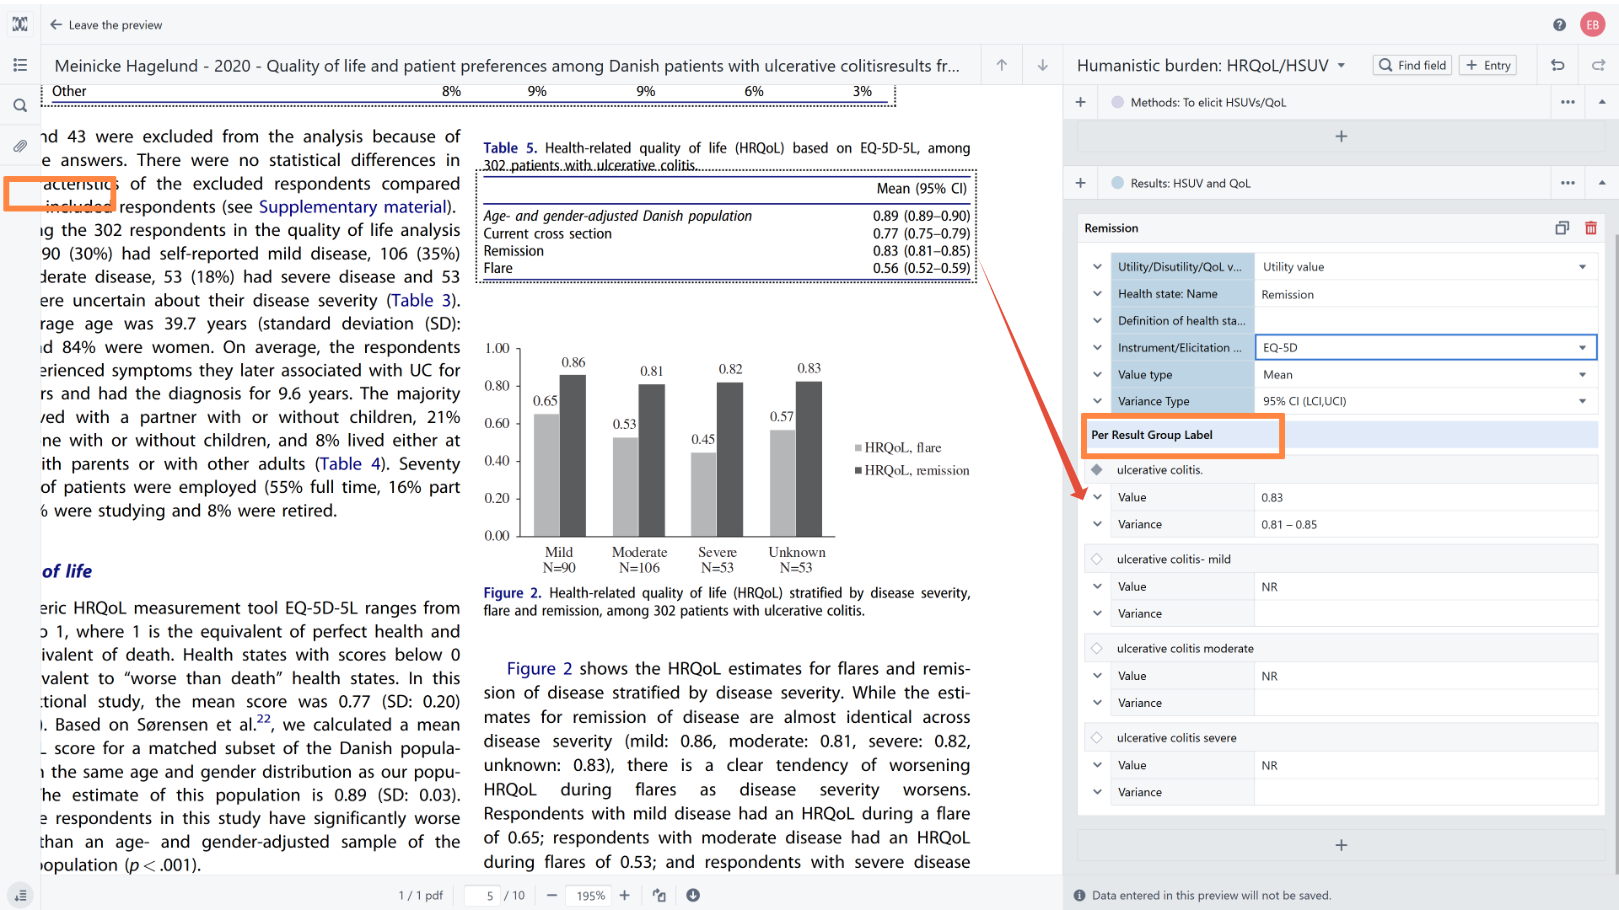Collapse the Results section with caret
Image resolution: width=1619 pixels, height=910 pixels.
click(1602, 183)
